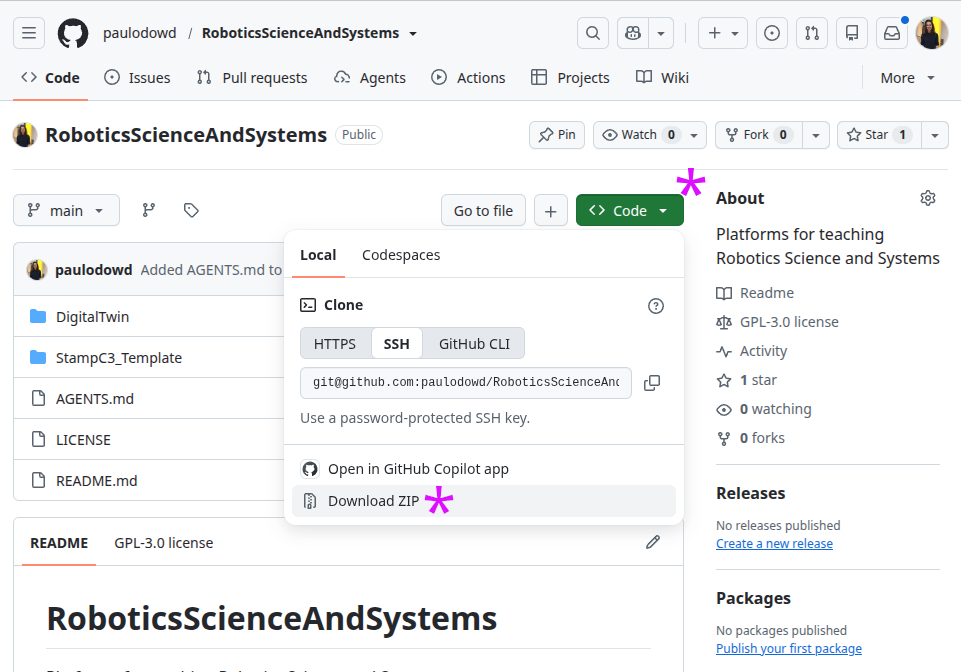Expand the Fork options arrow
Screen dimensions: 961x672
pyautogui.click(x=816, y=135)
